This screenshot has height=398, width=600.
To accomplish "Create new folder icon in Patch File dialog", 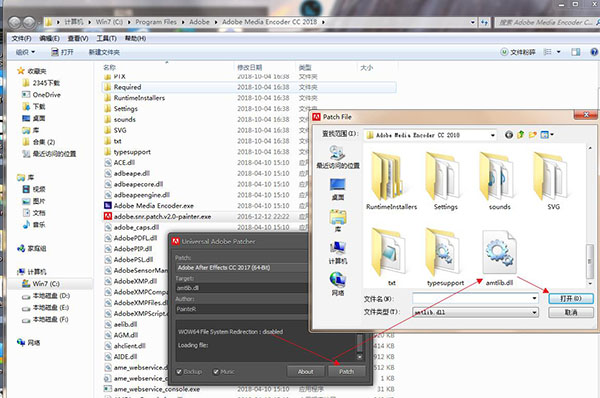I will pos(533,135).
